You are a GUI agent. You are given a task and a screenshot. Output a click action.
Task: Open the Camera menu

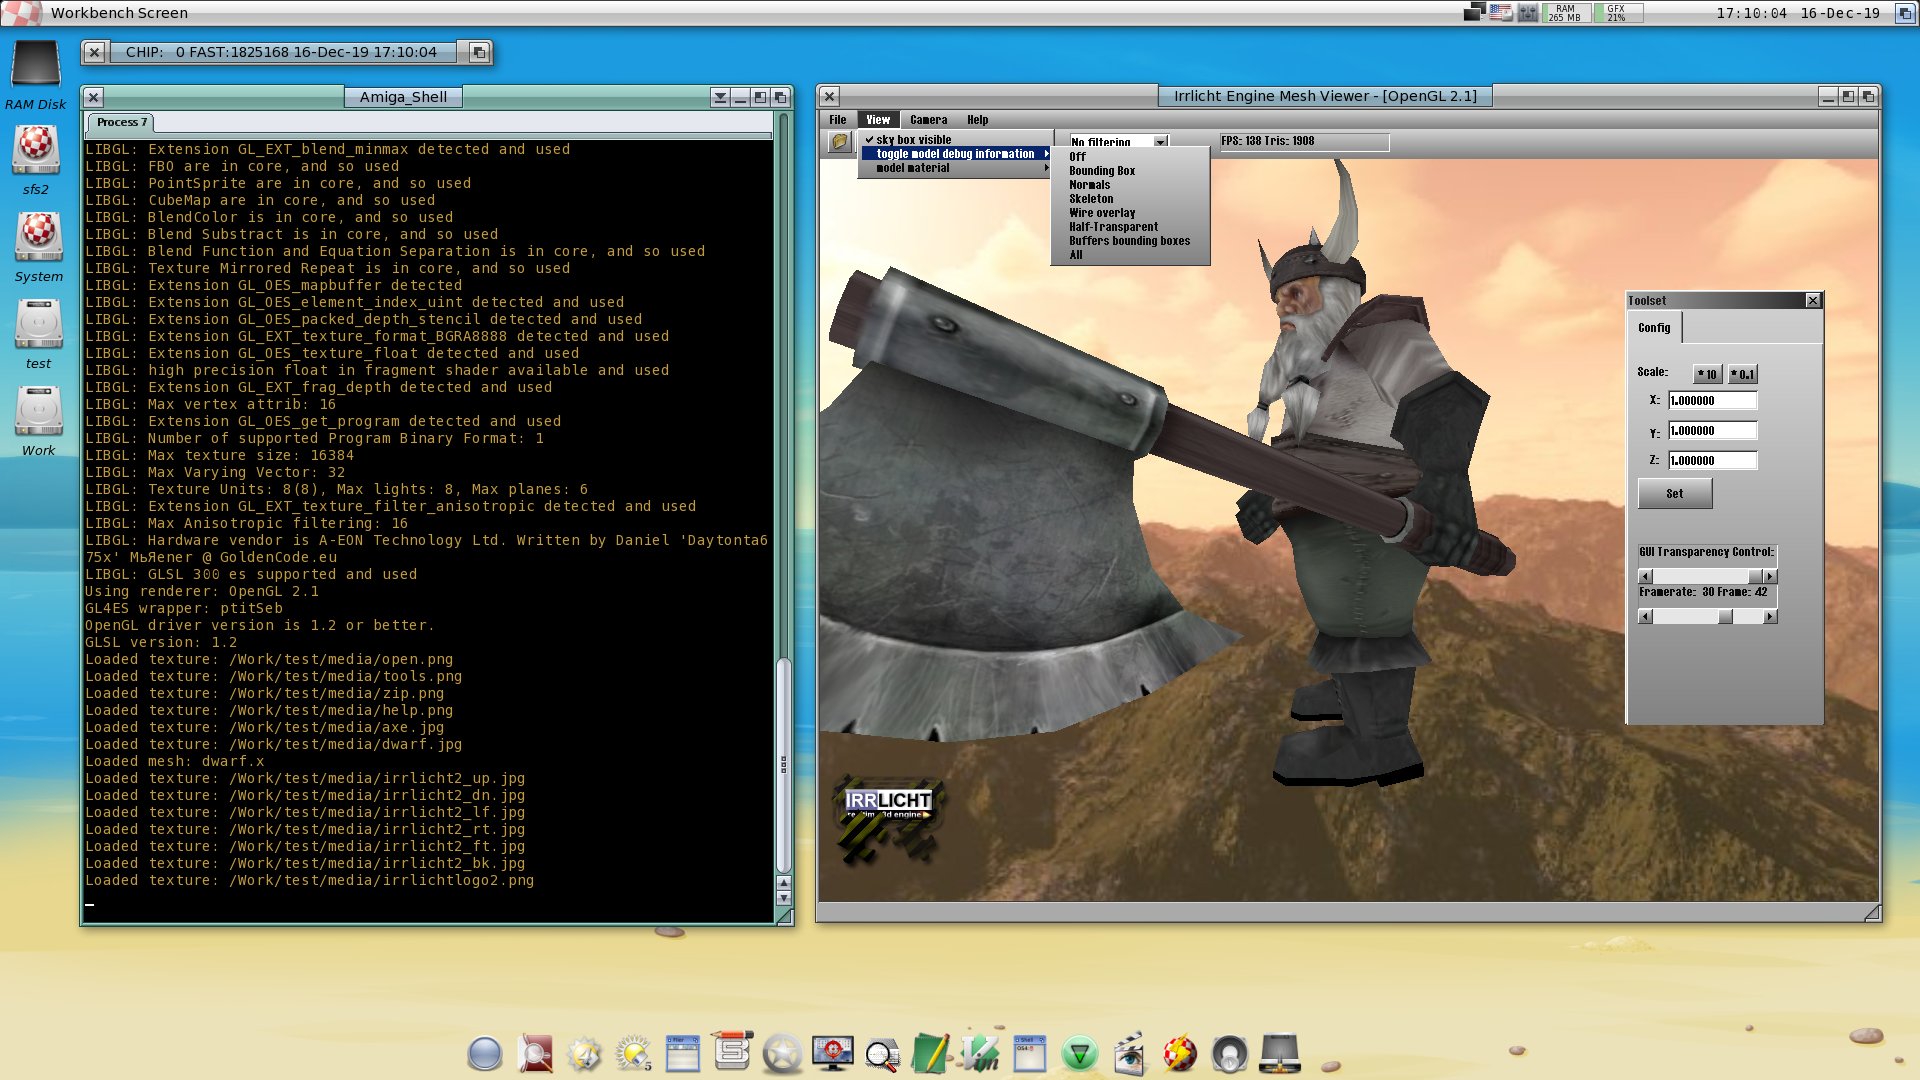coord(928,120)
